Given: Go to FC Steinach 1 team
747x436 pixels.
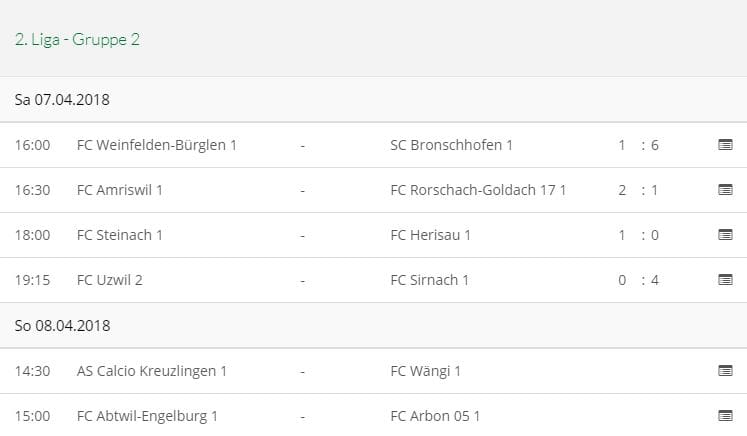Looking at the screenshot, I should (120, 235).
